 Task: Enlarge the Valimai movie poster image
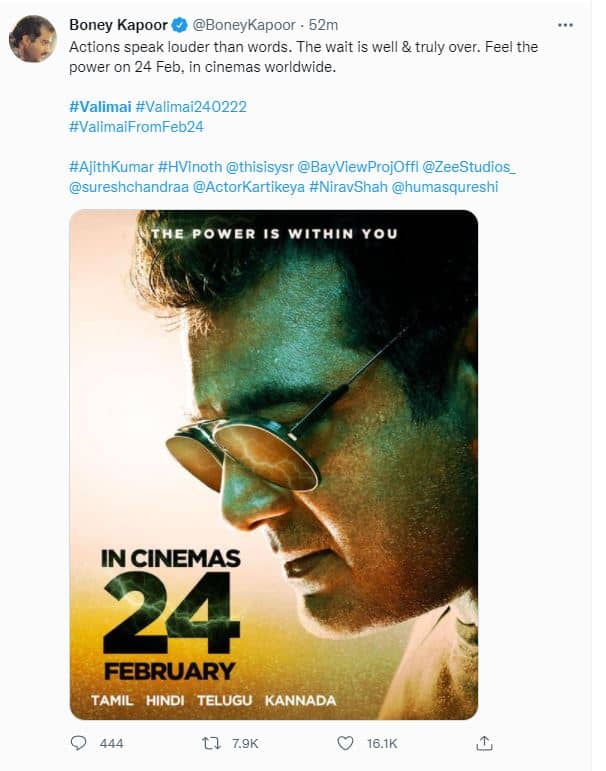tap(274, 465)
